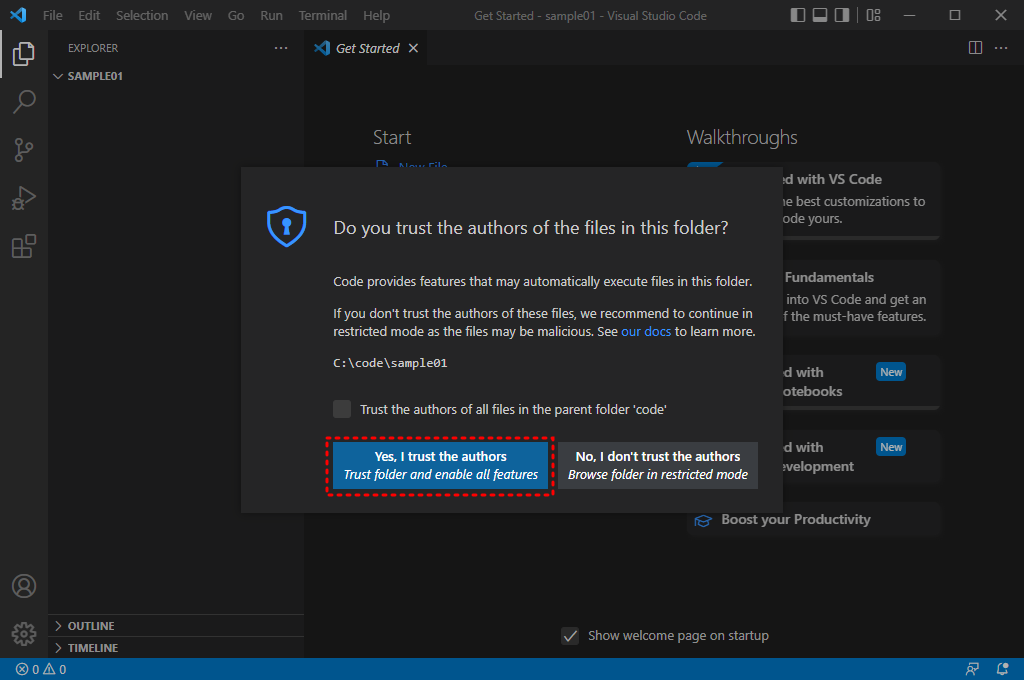
Task: Close the Get Started tab
Action: click(413, 48)
